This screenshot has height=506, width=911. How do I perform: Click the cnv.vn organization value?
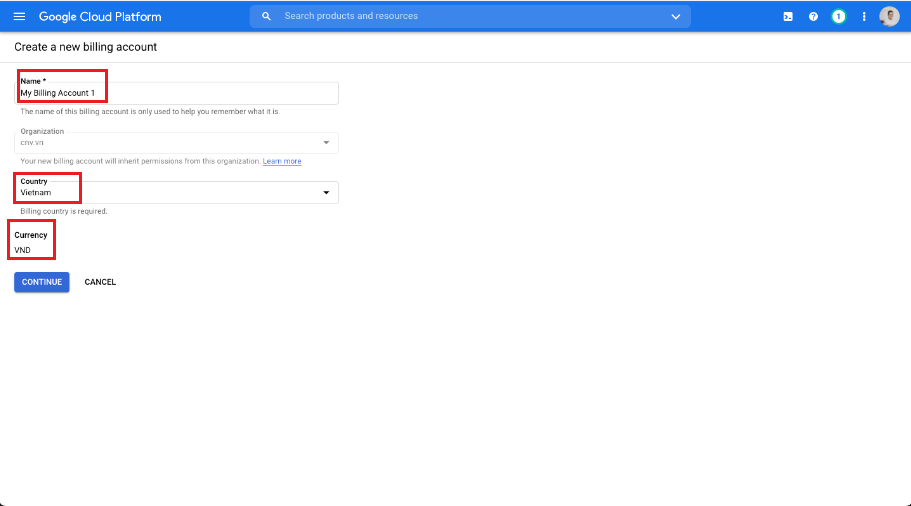coord(32,142)
